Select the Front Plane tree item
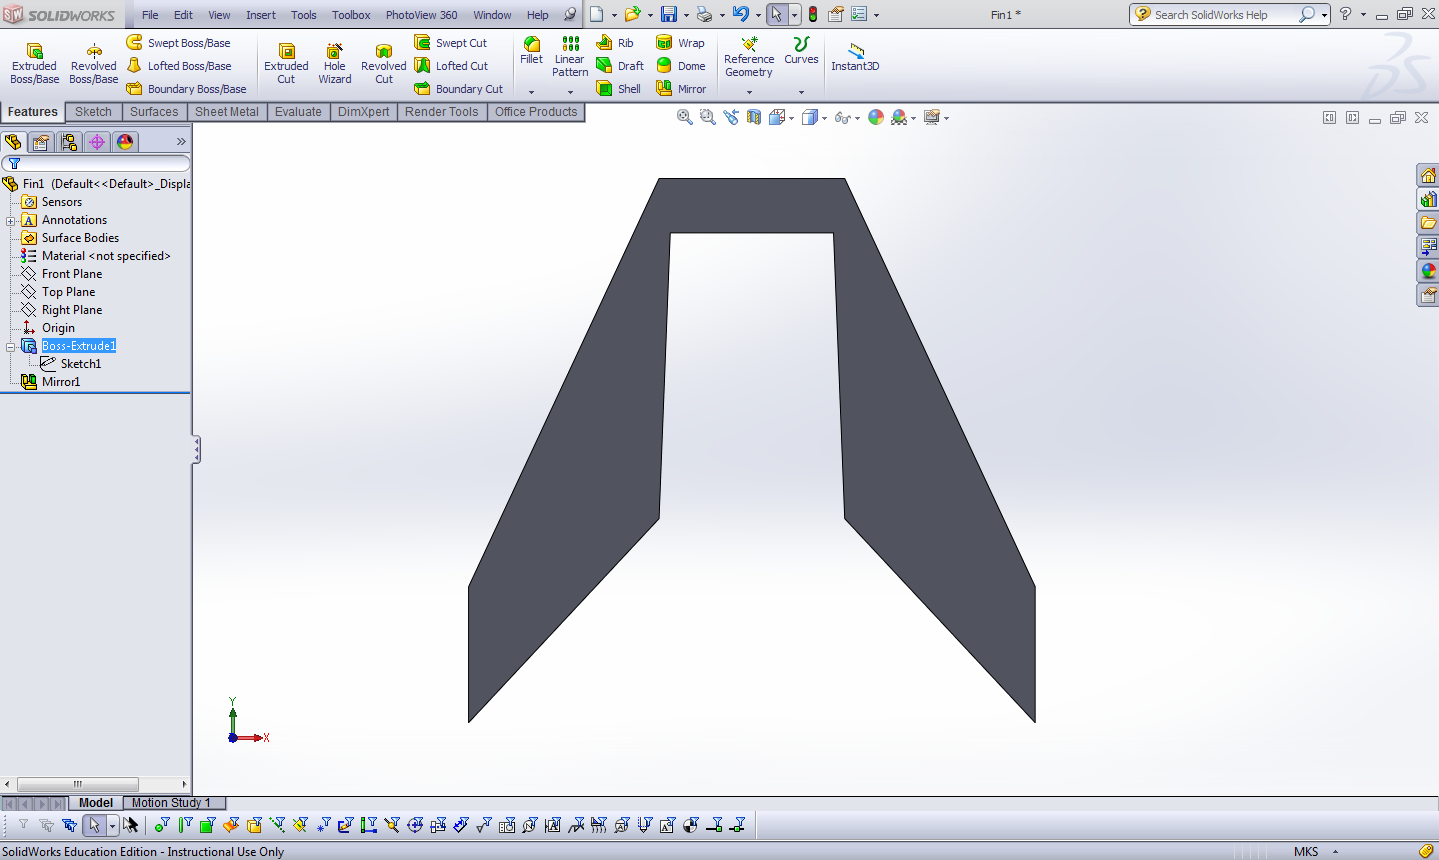This screenshot has height=860, width=1439. 72,274
